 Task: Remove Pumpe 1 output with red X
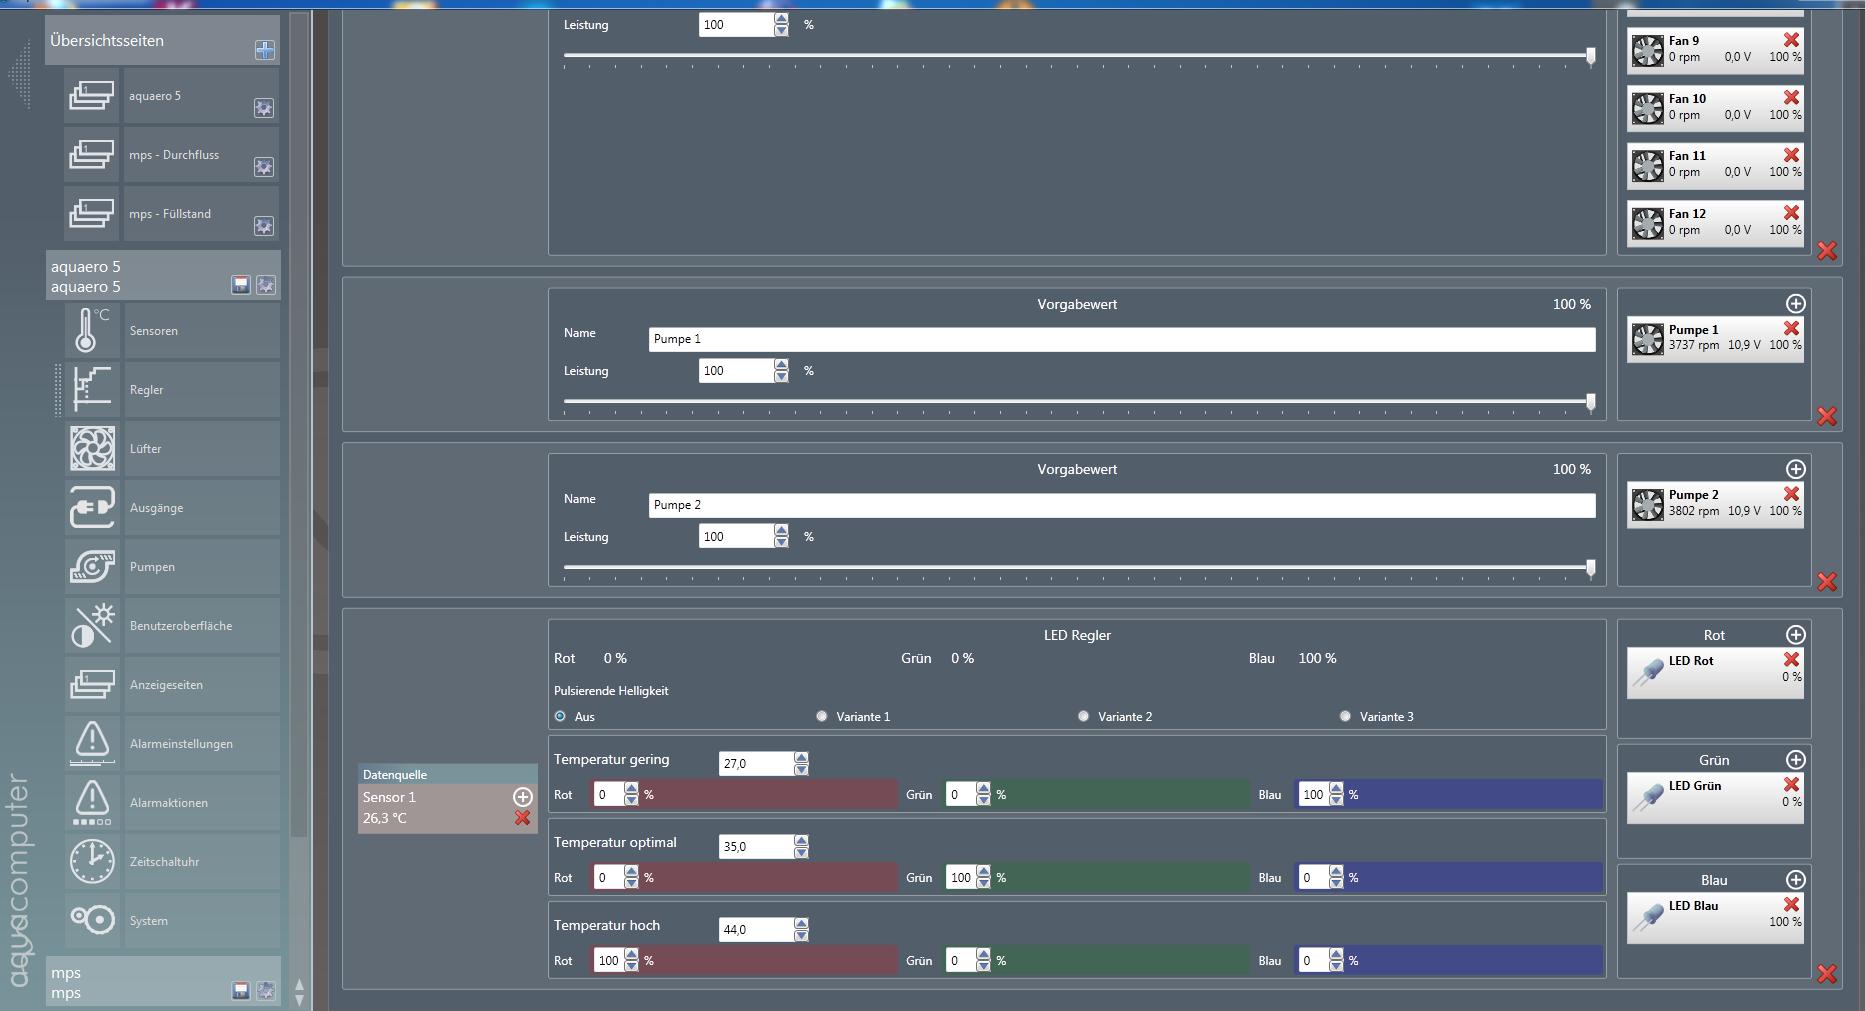point(1791,328)
